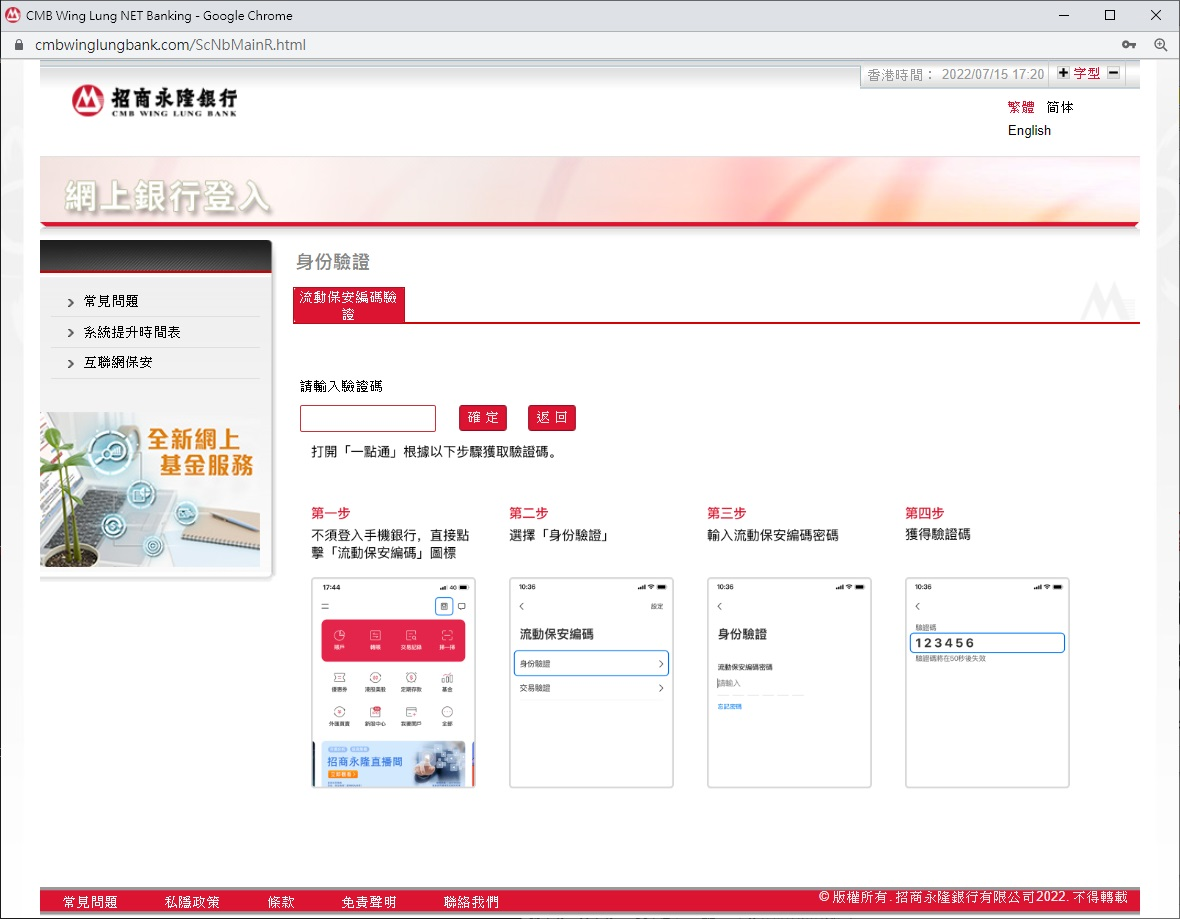Maximize the Chrome window

(x=1110, y=15)
